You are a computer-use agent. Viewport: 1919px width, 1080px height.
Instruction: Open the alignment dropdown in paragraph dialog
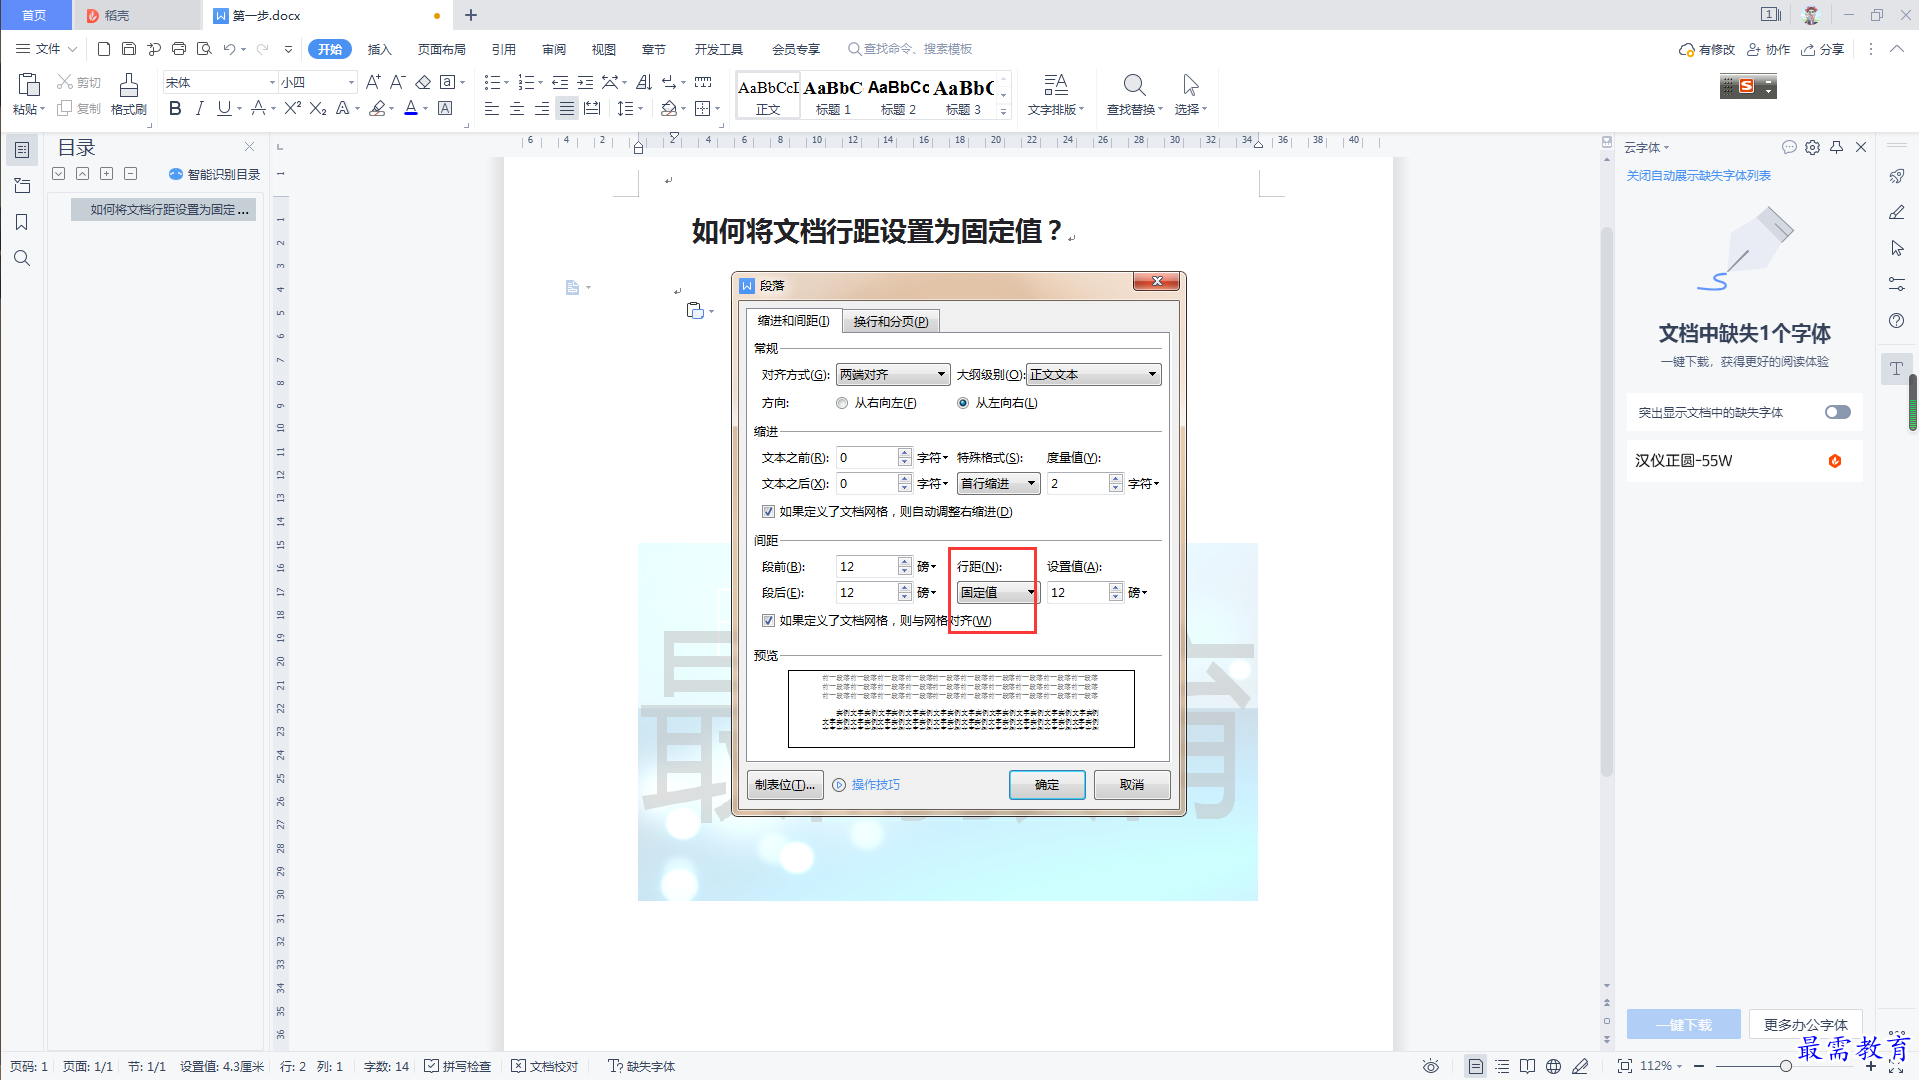893,374
